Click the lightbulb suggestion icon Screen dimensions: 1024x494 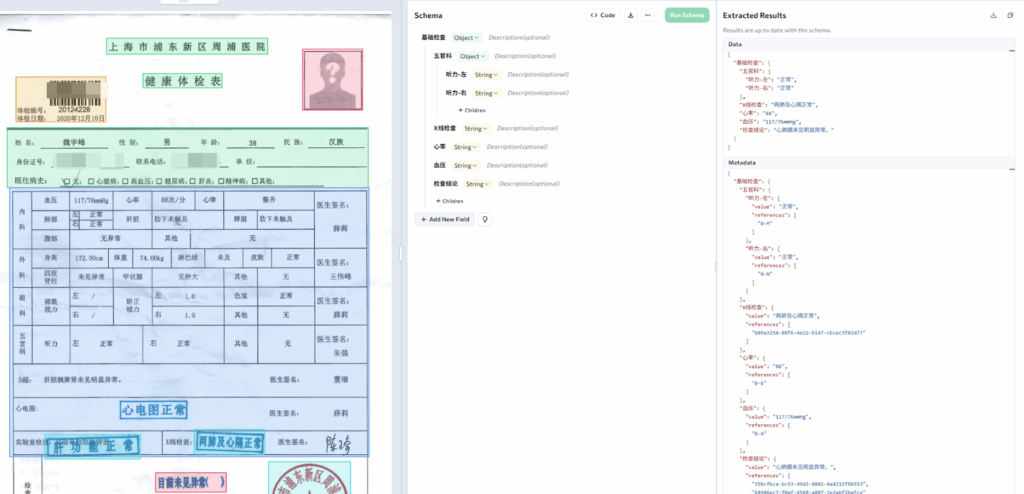pos(485,219)
